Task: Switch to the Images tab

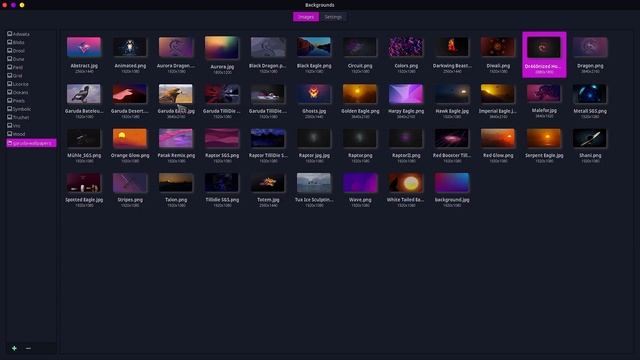Action: pyautogui.click(x=306, y=17)
